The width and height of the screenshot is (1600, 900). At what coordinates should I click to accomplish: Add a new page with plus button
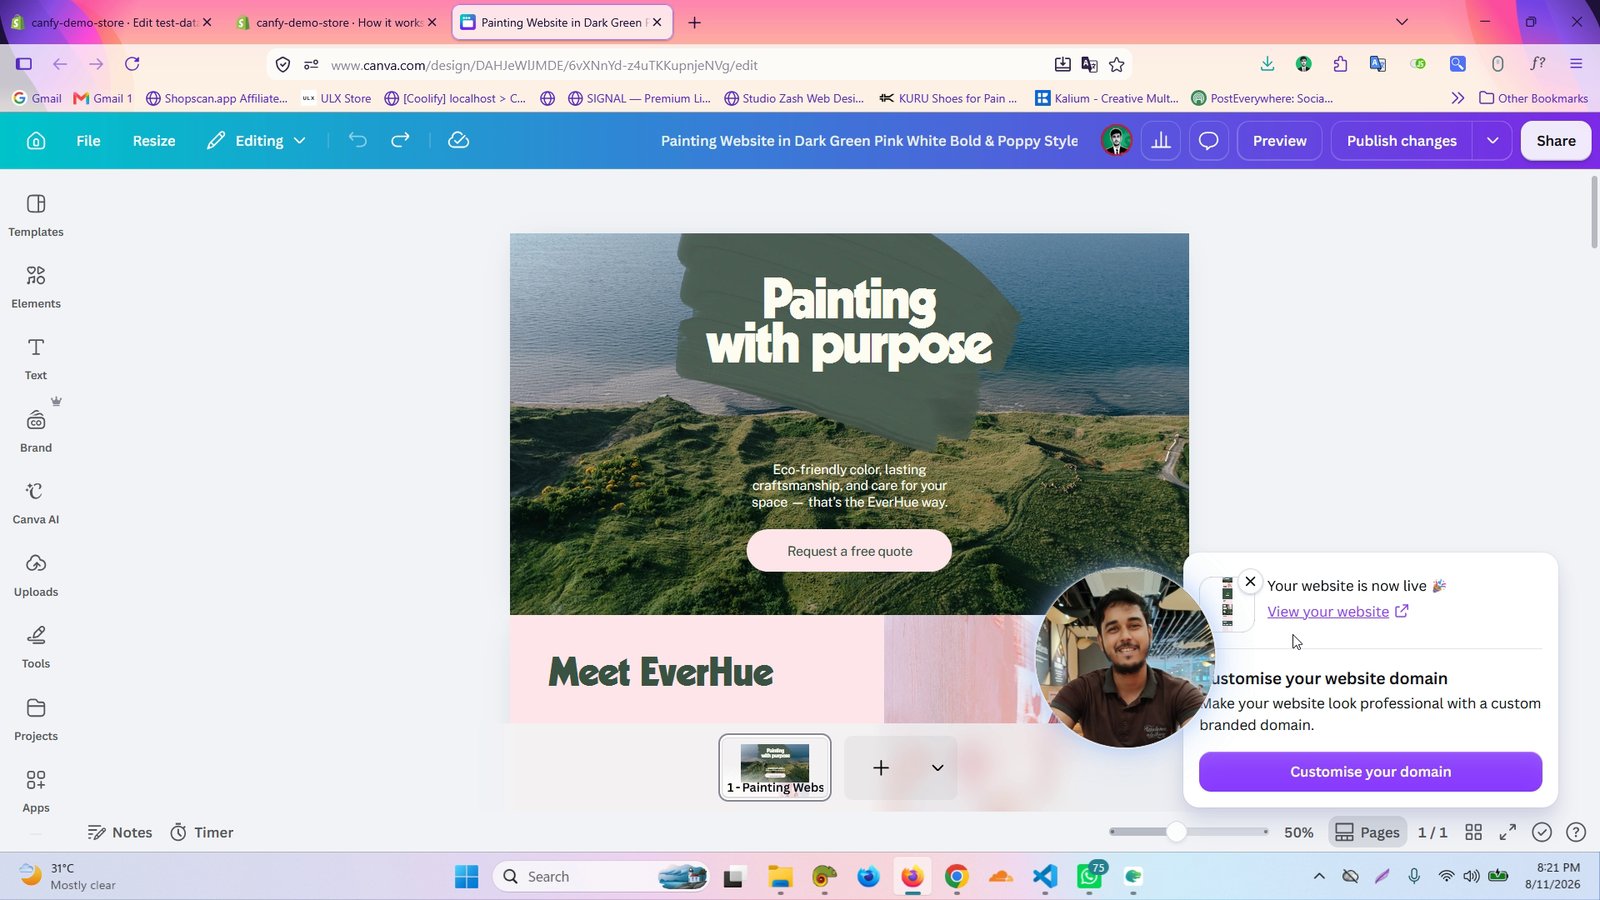click(x=881, y=768)
